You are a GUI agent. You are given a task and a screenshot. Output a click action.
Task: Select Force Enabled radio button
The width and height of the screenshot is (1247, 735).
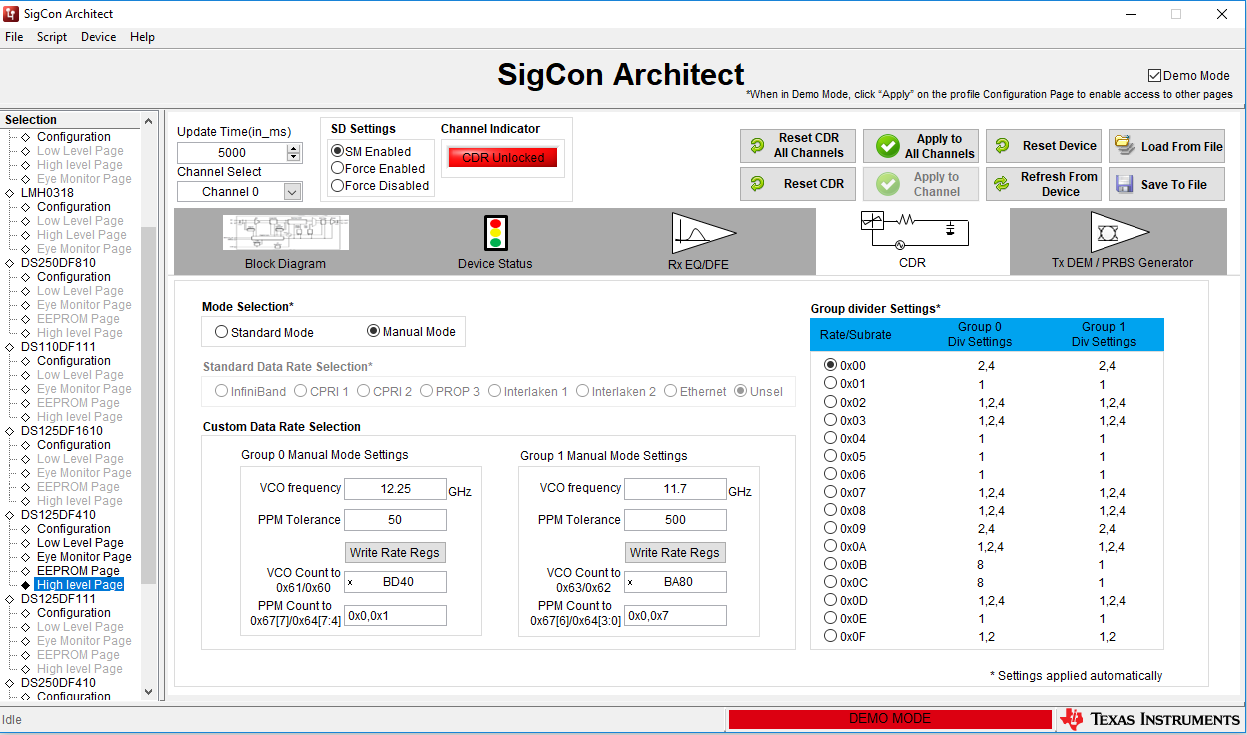338,168
